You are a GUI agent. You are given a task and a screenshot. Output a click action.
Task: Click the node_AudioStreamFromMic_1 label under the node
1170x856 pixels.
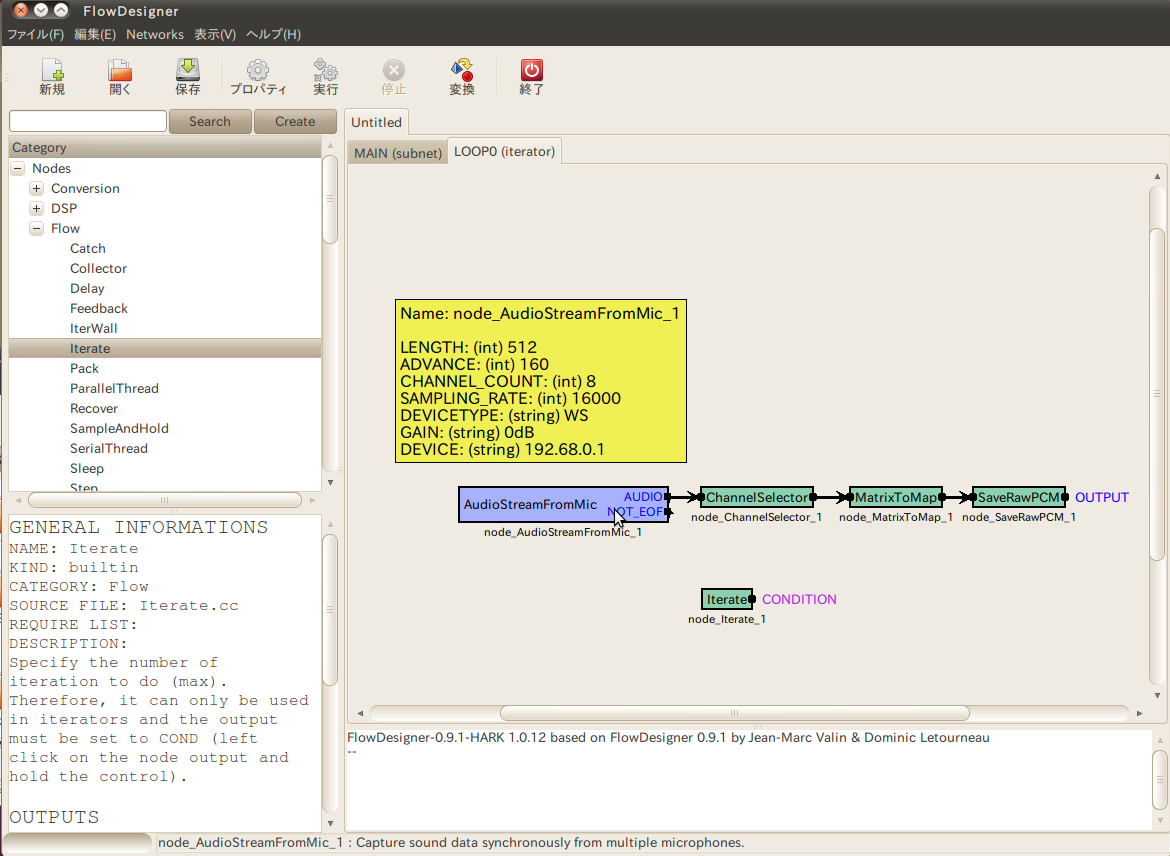coord(563,532)
